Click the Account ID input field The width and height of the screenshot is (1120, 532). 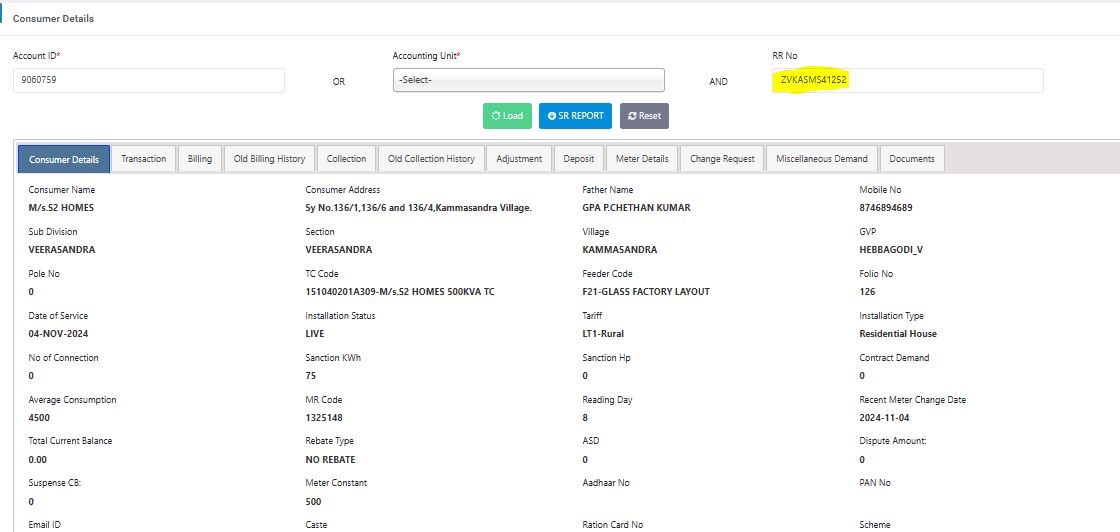[148, 80]
